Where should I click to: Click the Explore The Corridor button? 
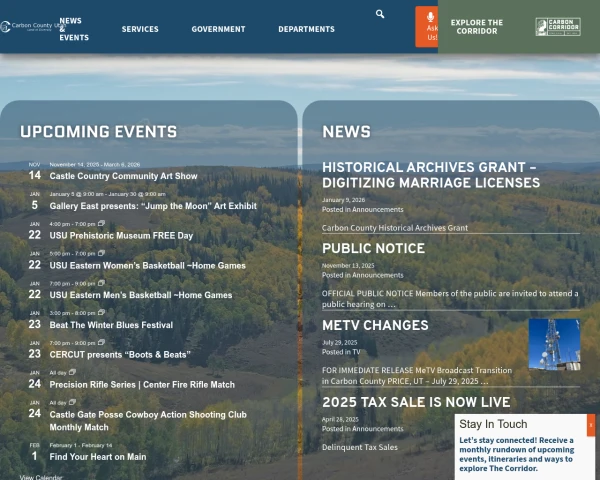(x=477, y=27)
